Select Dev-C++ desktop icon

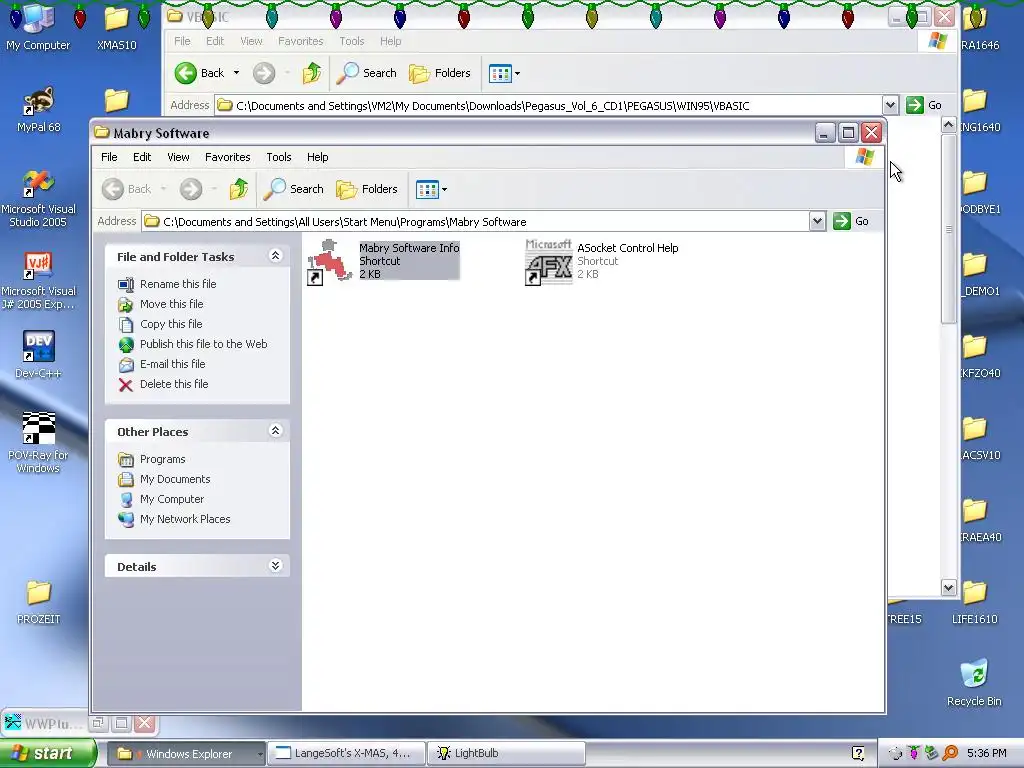pyautogui.click(x=38, y=355)
